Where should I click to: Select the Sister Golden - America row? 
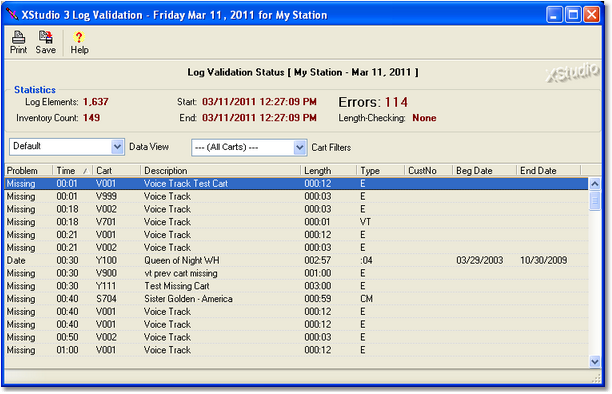coord(296,299)
